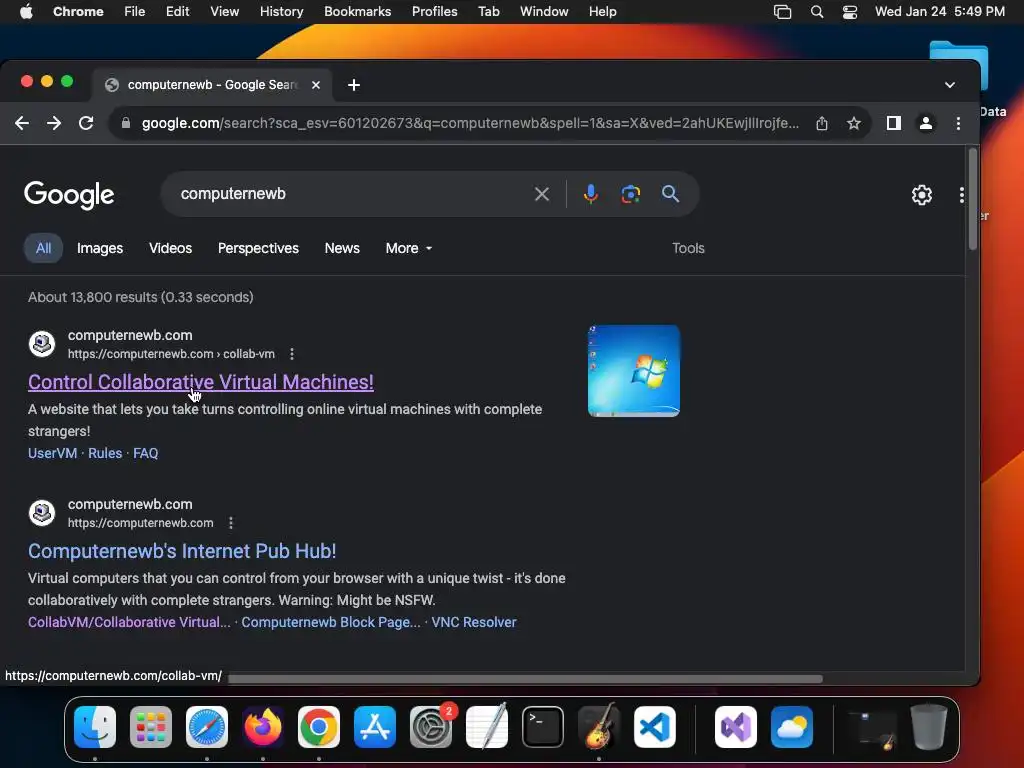This screenshot has height=768, width=1024.
Task: Open the FAQ sitelink
Action: (146, 453)
